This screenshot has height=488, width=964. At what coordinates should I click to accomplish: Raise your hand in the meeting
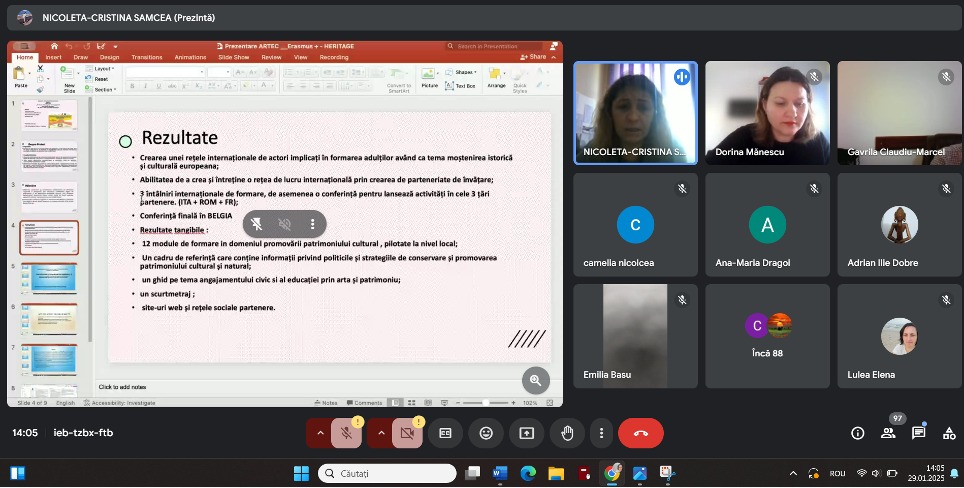[567, 433]
